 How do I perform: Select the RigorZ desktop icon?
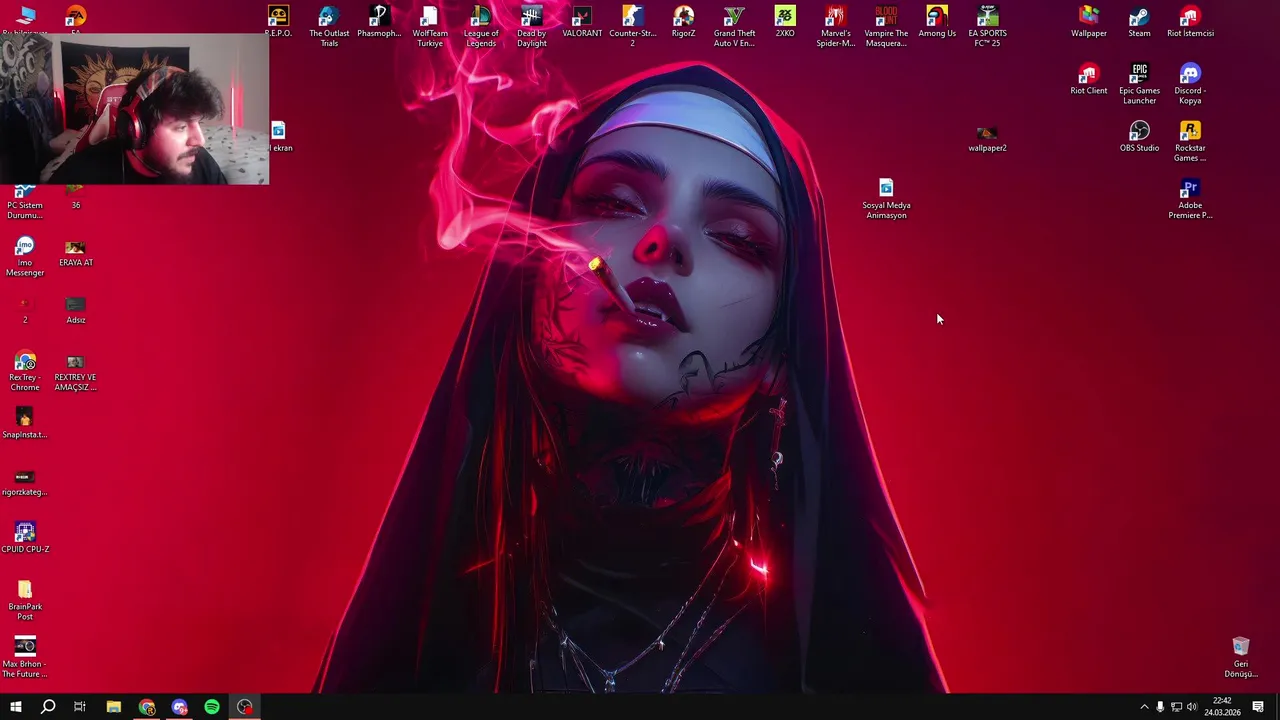[x=683, y=22]
